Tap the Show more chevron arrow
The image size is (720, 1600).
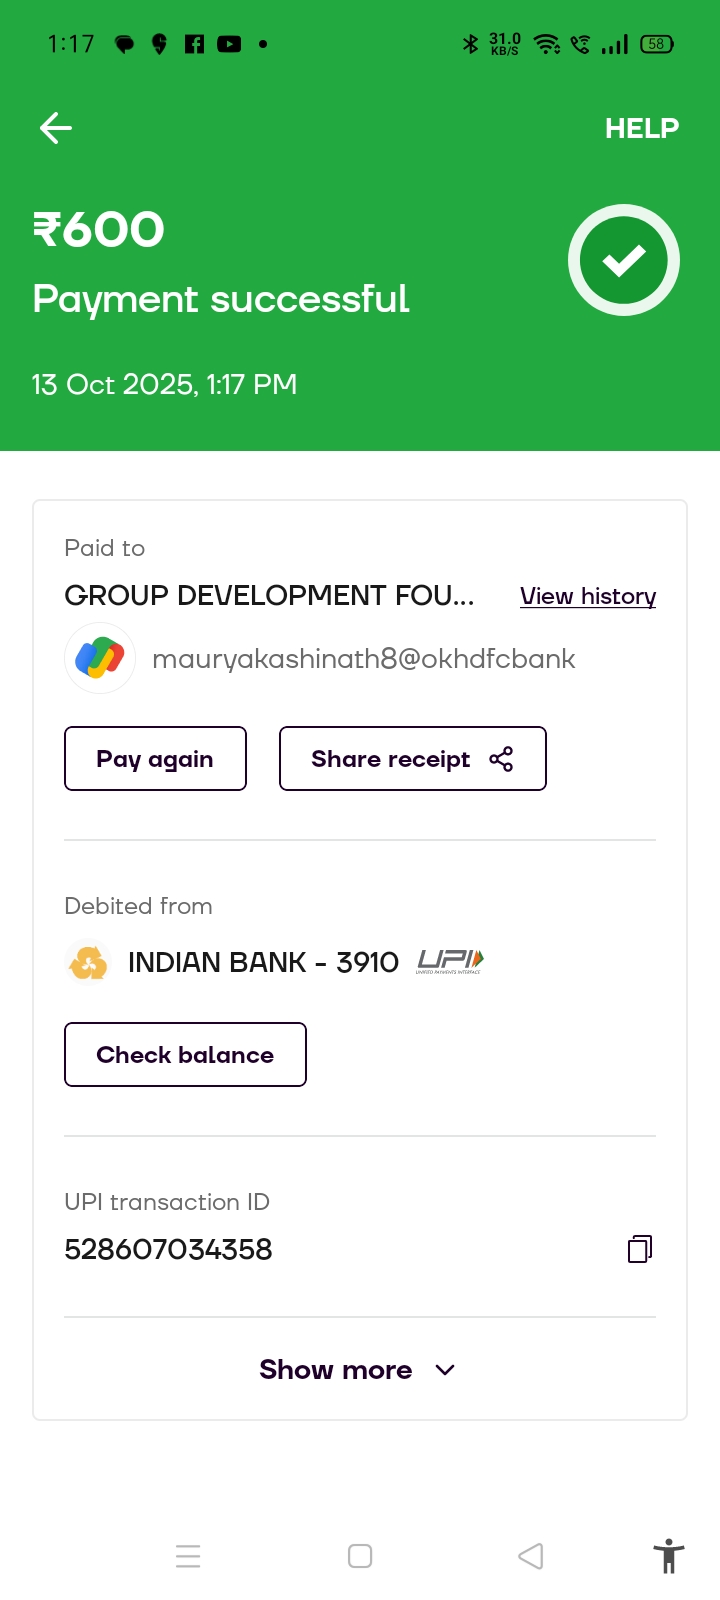[x=446, y=1370]
